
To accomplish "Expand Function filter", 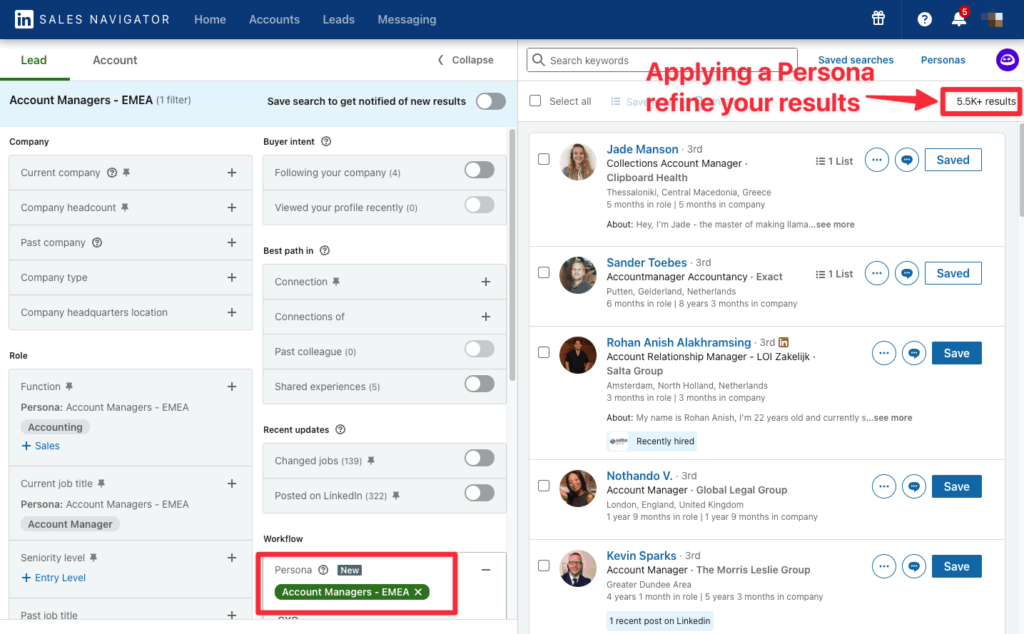I will click(x=232, y=387).
